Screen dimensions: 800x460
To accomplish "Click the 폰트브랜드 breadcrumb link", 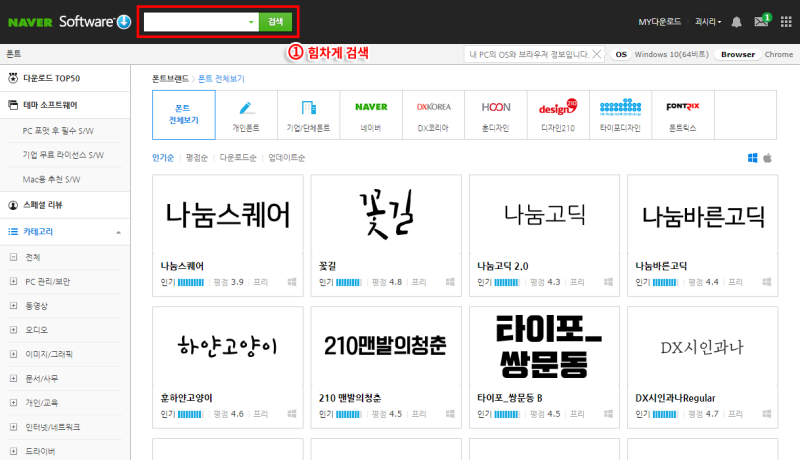I will coord(170,79).
